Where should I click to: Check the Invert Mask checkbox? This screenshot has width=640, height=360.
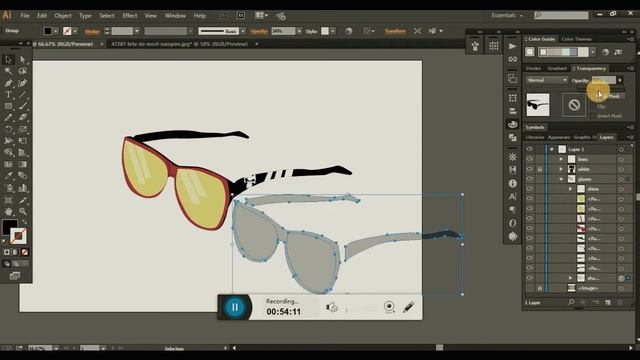(x=593, y=116)
